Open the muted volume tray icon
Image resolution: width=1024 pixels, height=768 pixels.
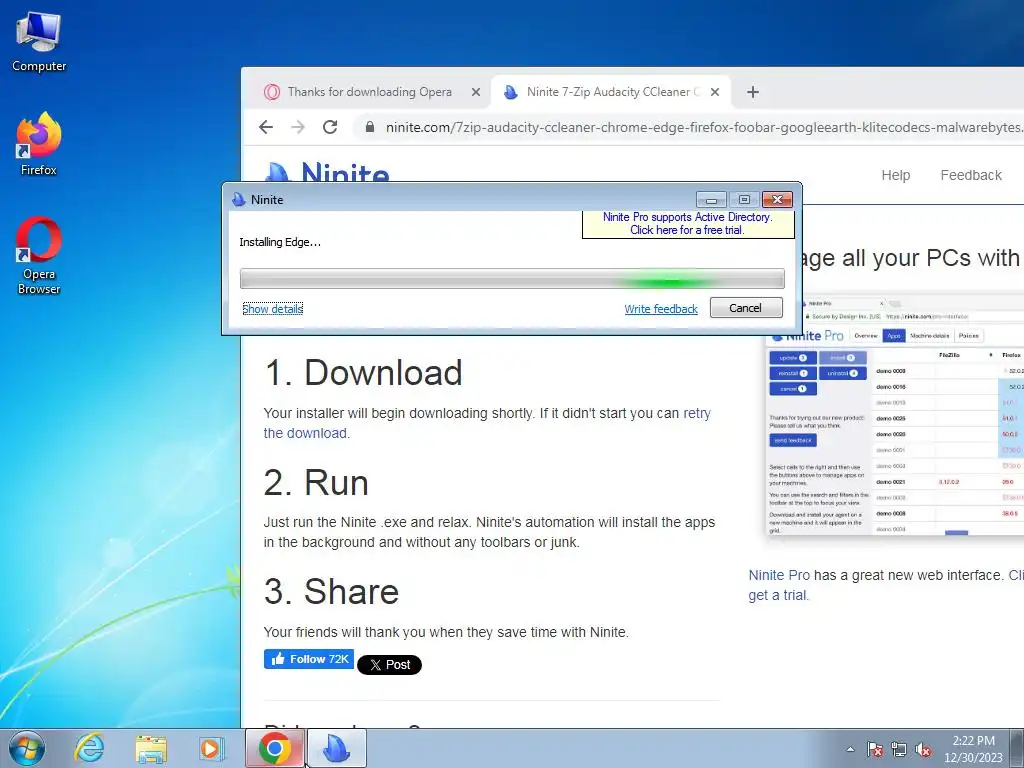tap(923, 749)
